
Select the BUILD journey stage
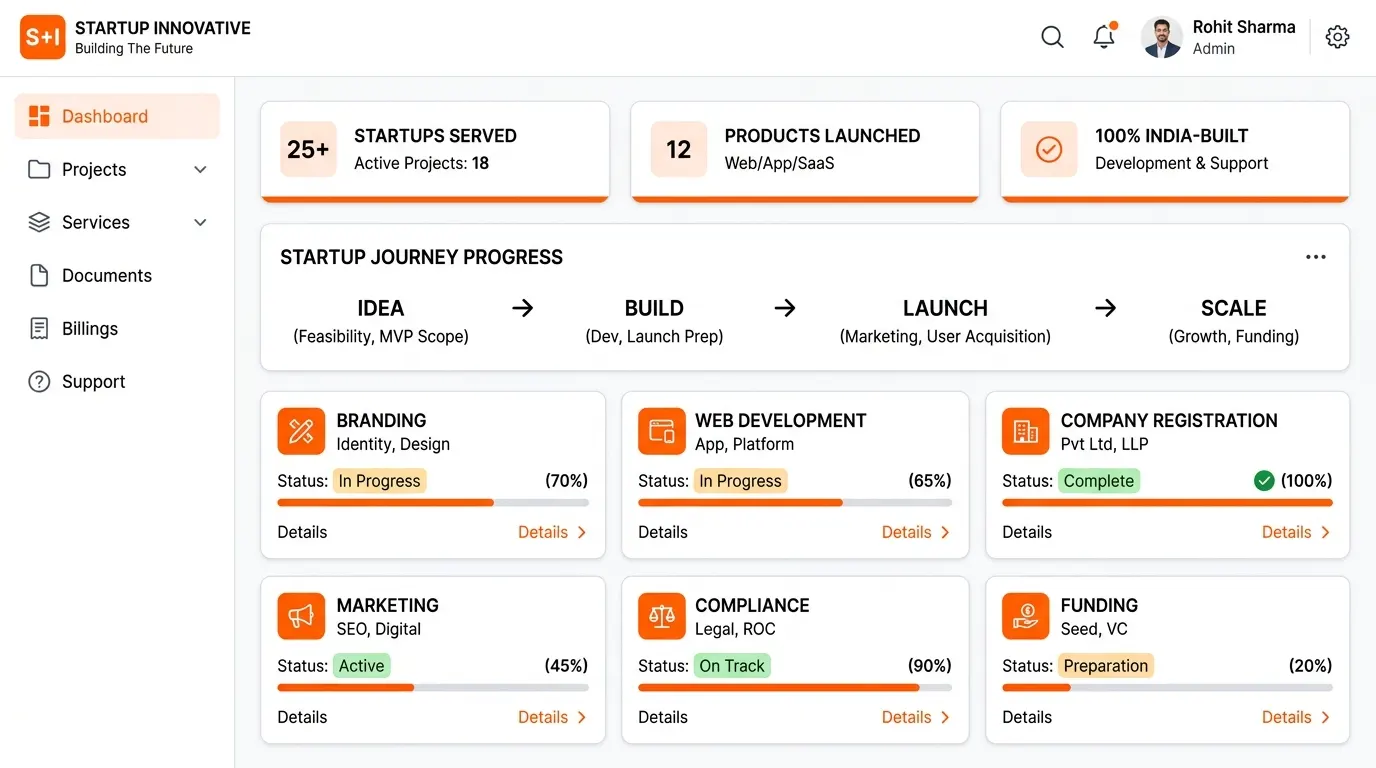pyautogui.click(x=654, y=321)
